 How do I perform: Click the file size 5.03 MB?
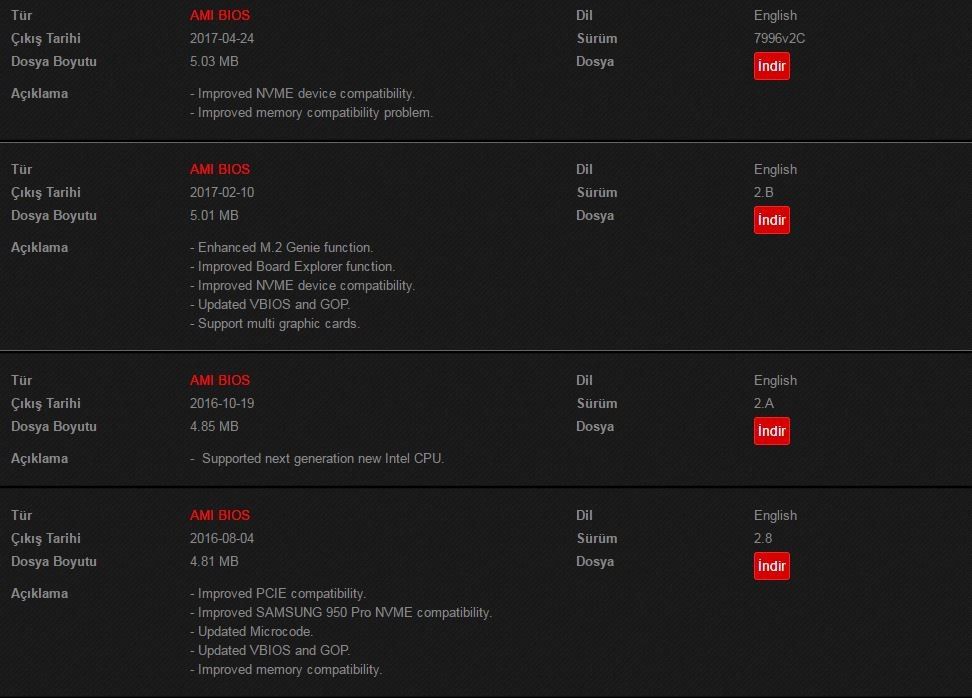[x=214, y=61]
